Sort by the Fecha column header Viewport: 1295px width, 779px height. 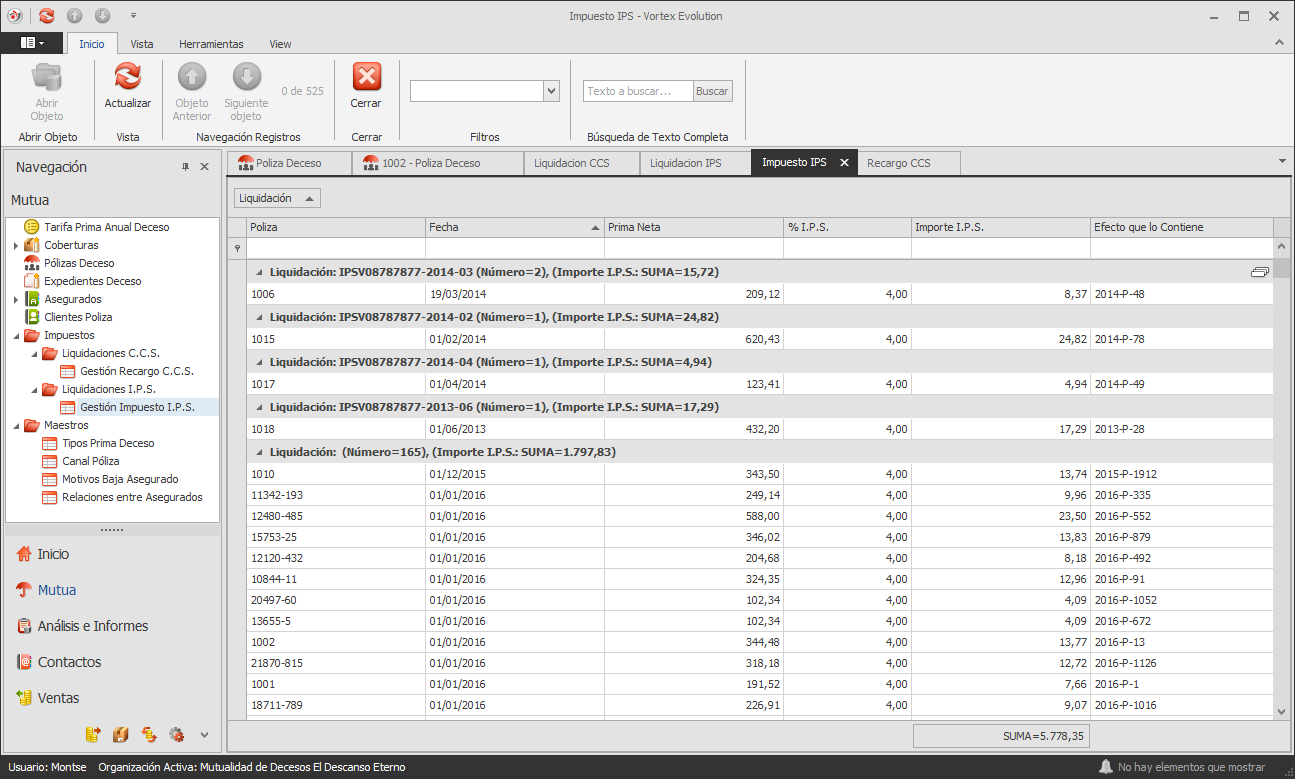click(x=515, y=227)
